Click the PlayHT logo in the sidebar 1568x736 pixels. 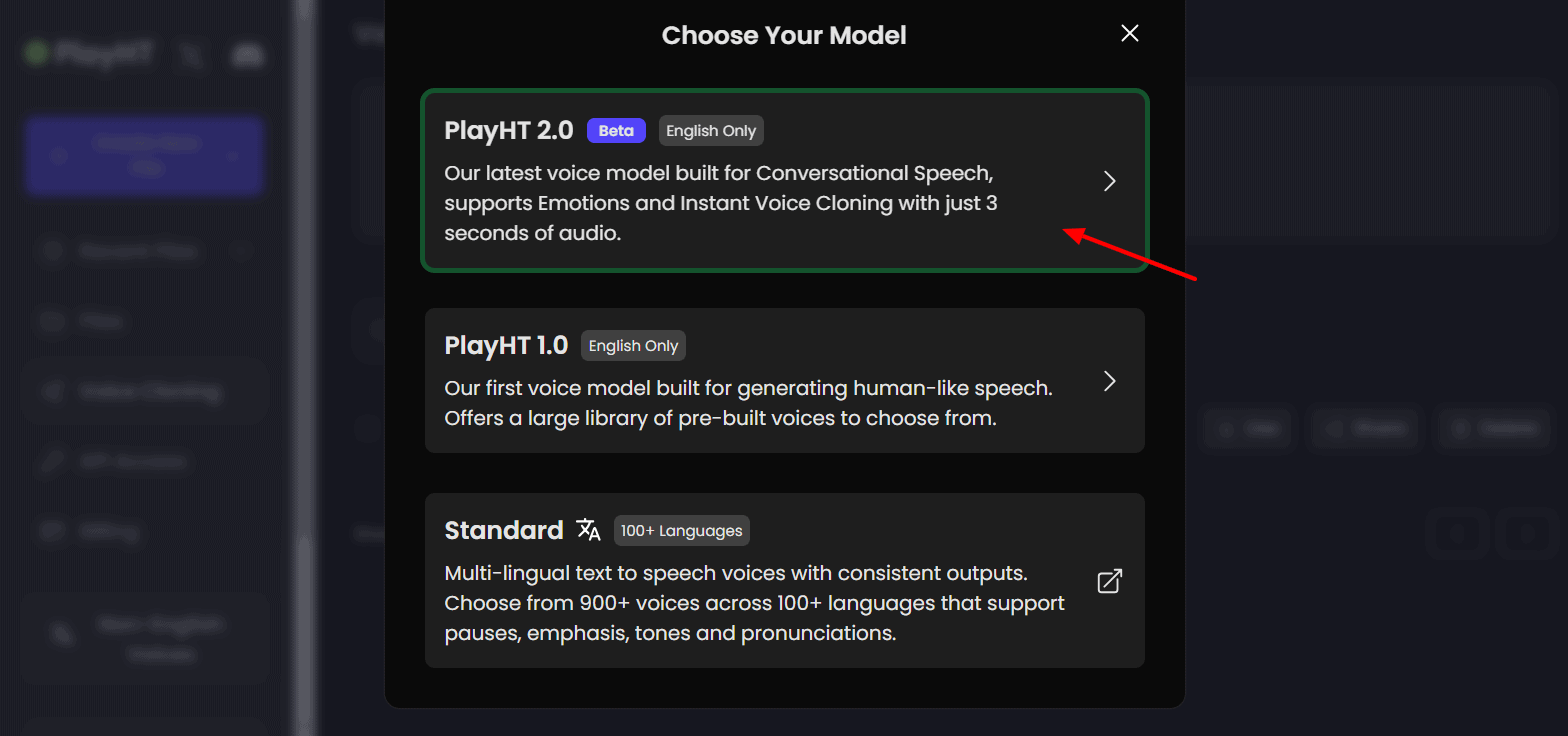pos(90,54)
